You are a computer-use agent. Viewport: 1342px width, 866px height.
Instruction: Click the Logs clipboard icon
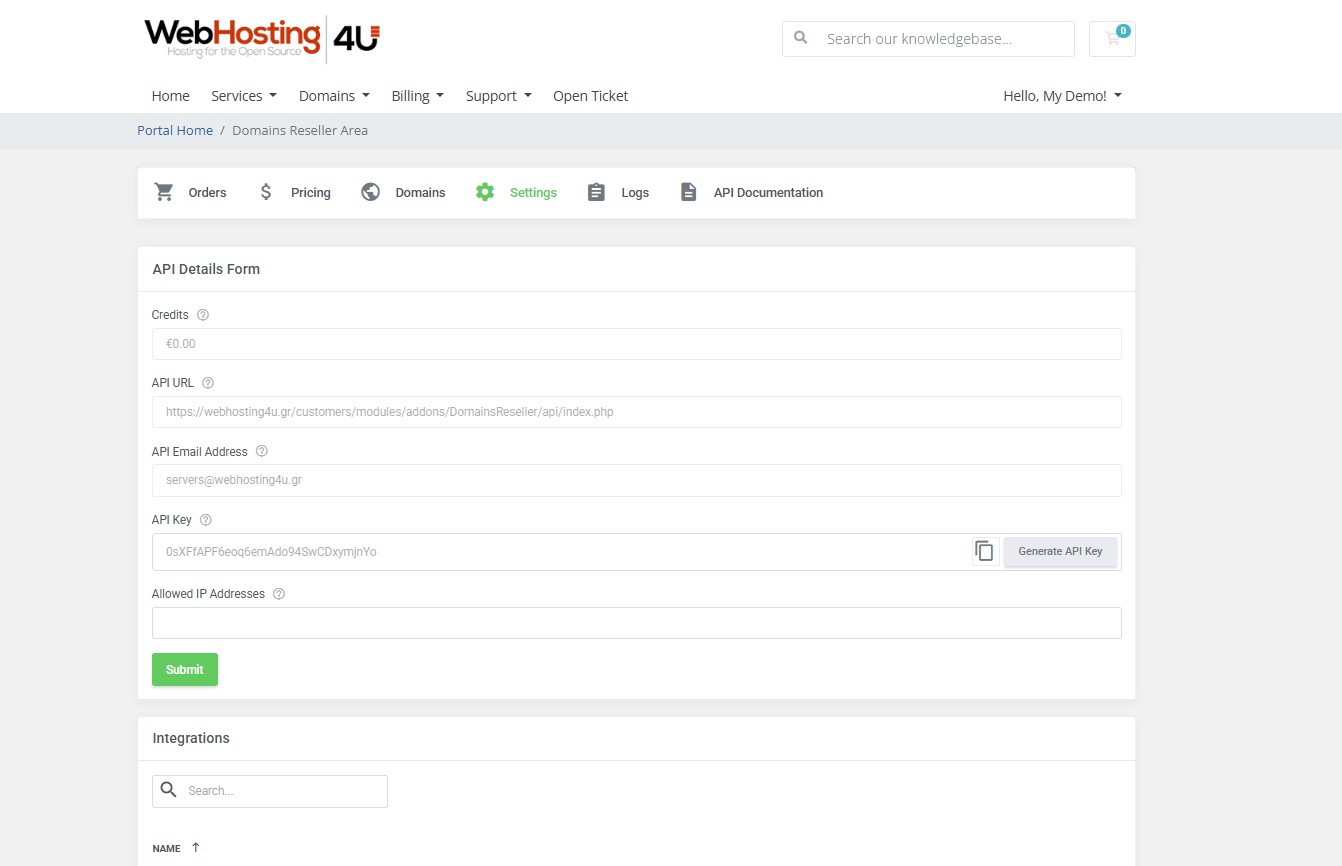[x=596, y=192]
